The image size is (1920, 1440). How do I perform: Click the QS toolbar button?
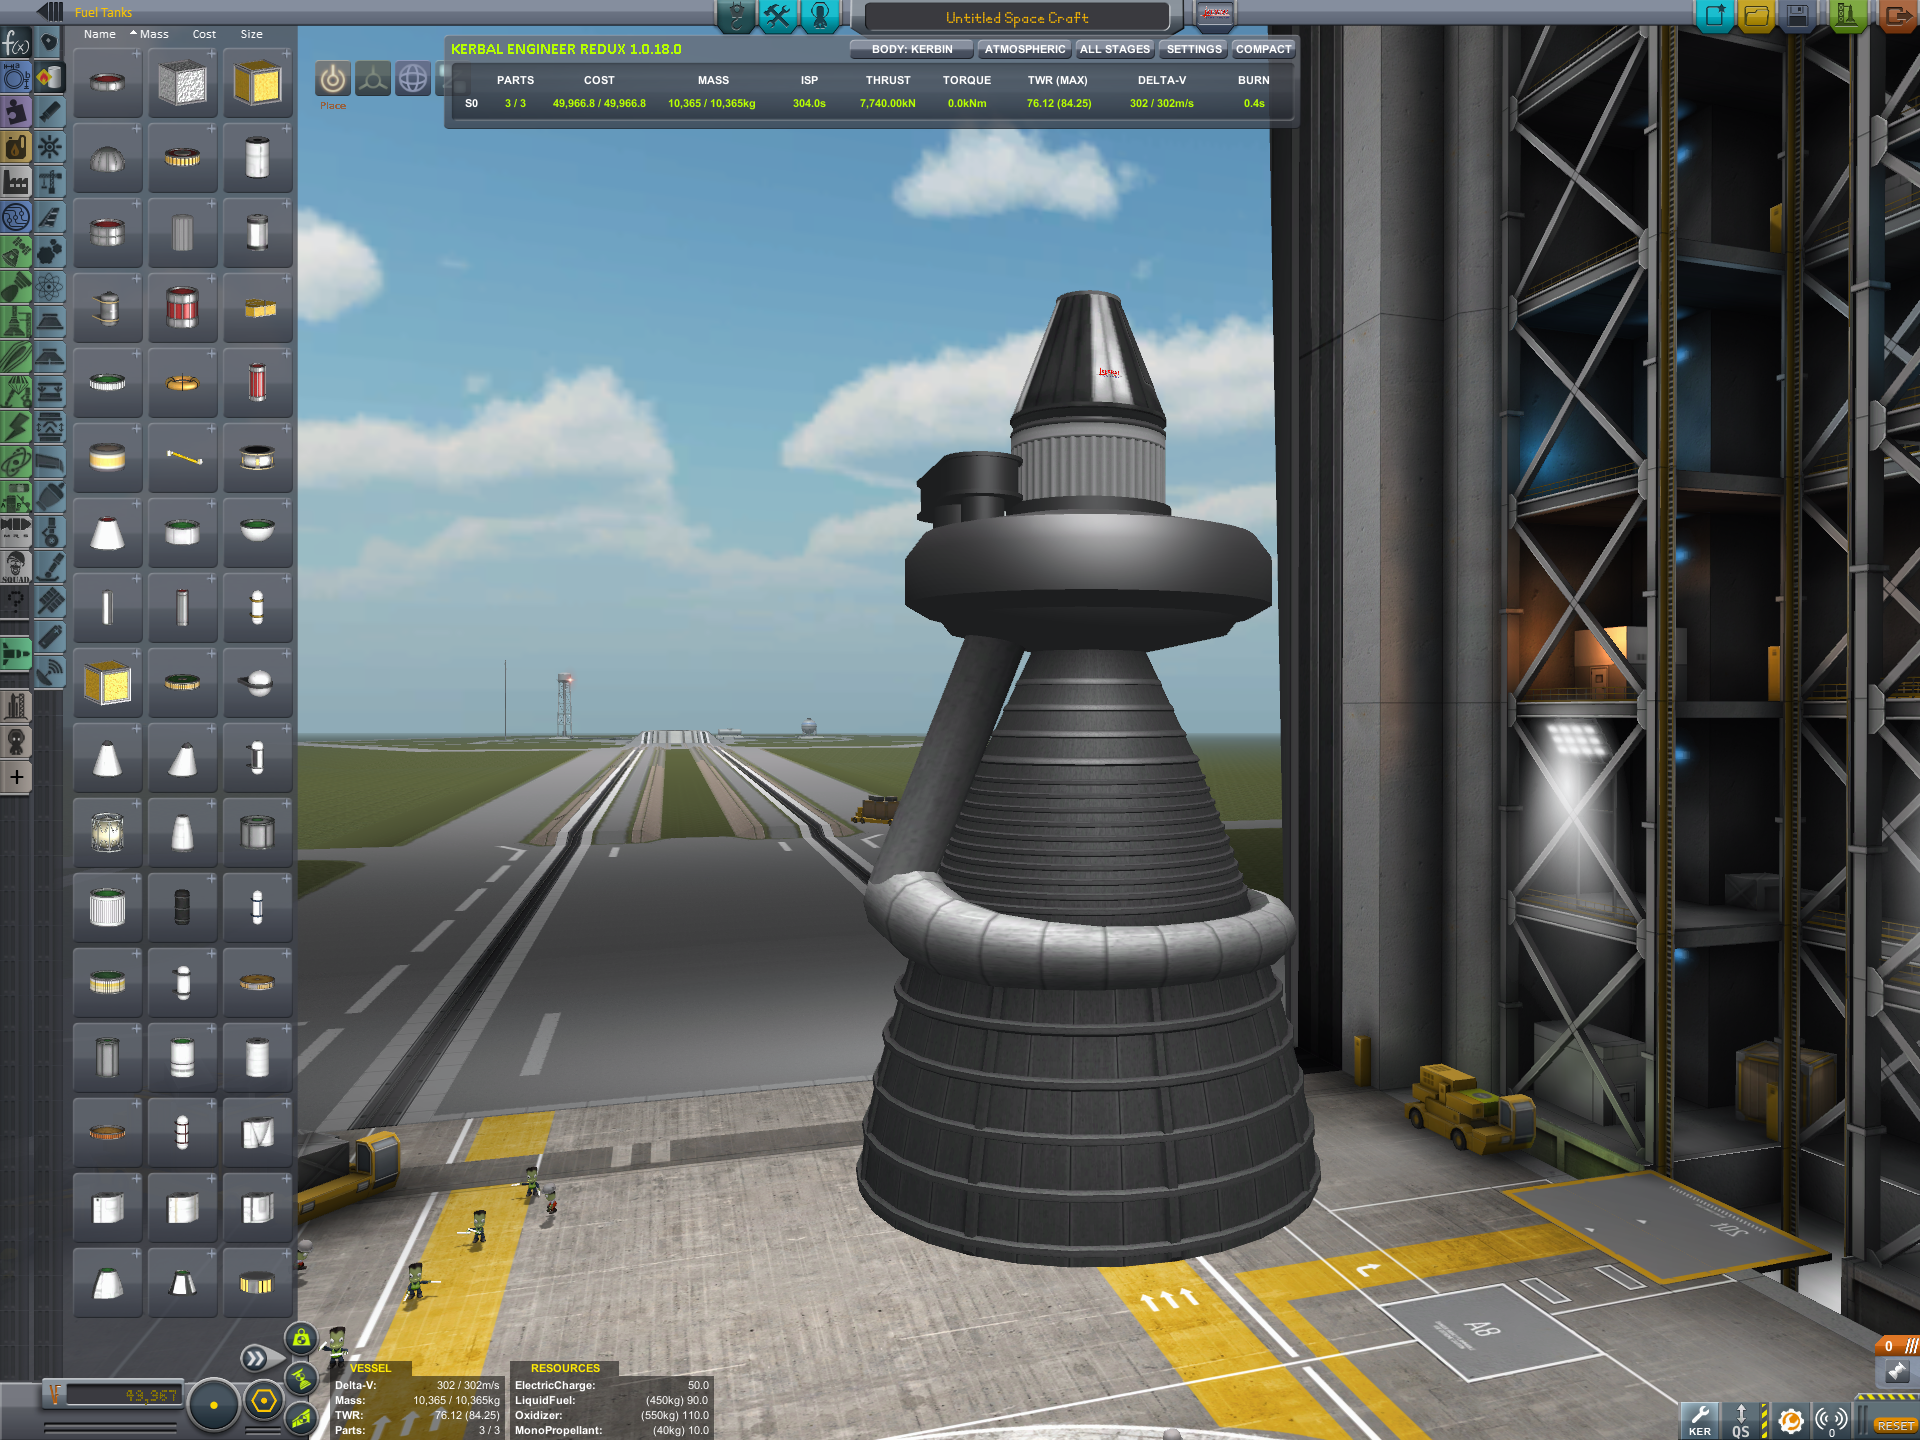[x=1741, y=1420]
